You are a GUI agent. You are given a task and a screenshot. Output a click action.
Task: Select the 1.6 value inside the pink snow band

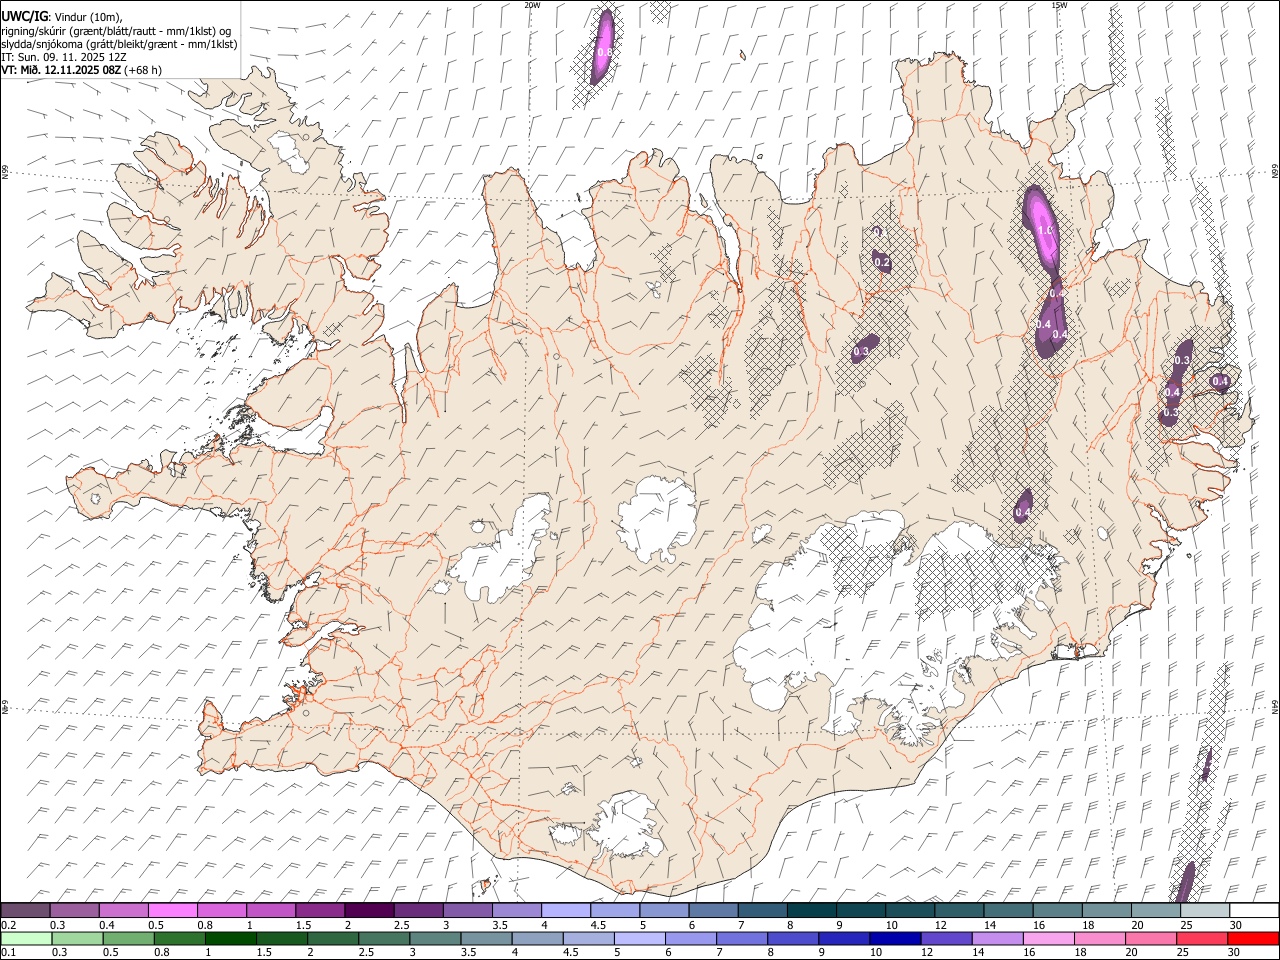(x=1046, y=230)
